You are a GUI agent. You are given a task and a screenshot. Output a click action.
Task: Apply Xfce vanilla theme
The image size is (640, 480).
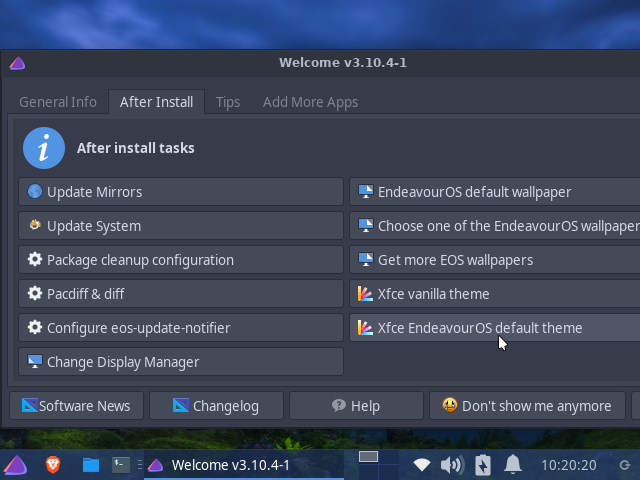[x=495, y=294]
